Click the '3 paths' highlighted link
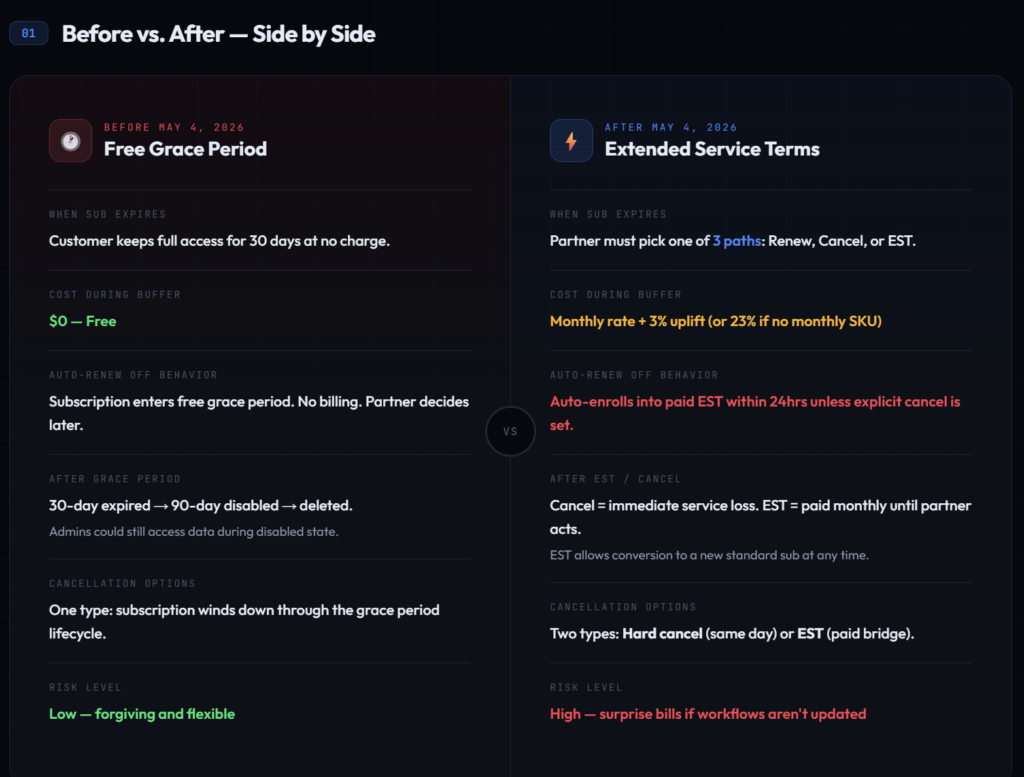The width and height of the screenshot is (1024, 777). 735,241
